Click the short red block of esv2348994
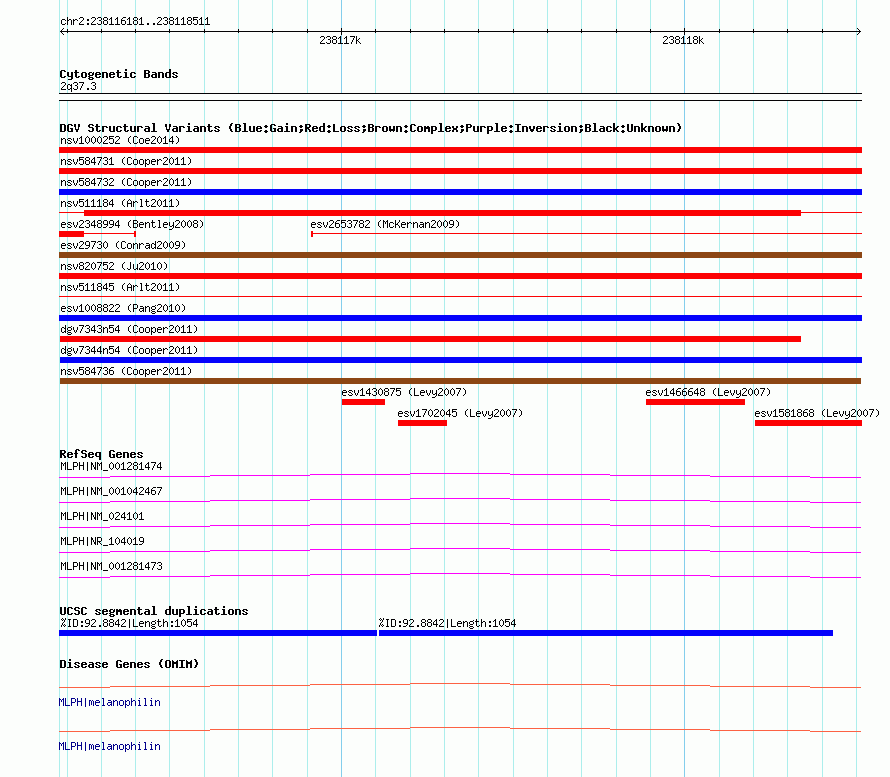The width and height of the screenshot is (890, 777). pyautogui.click(x=72, y=234)
